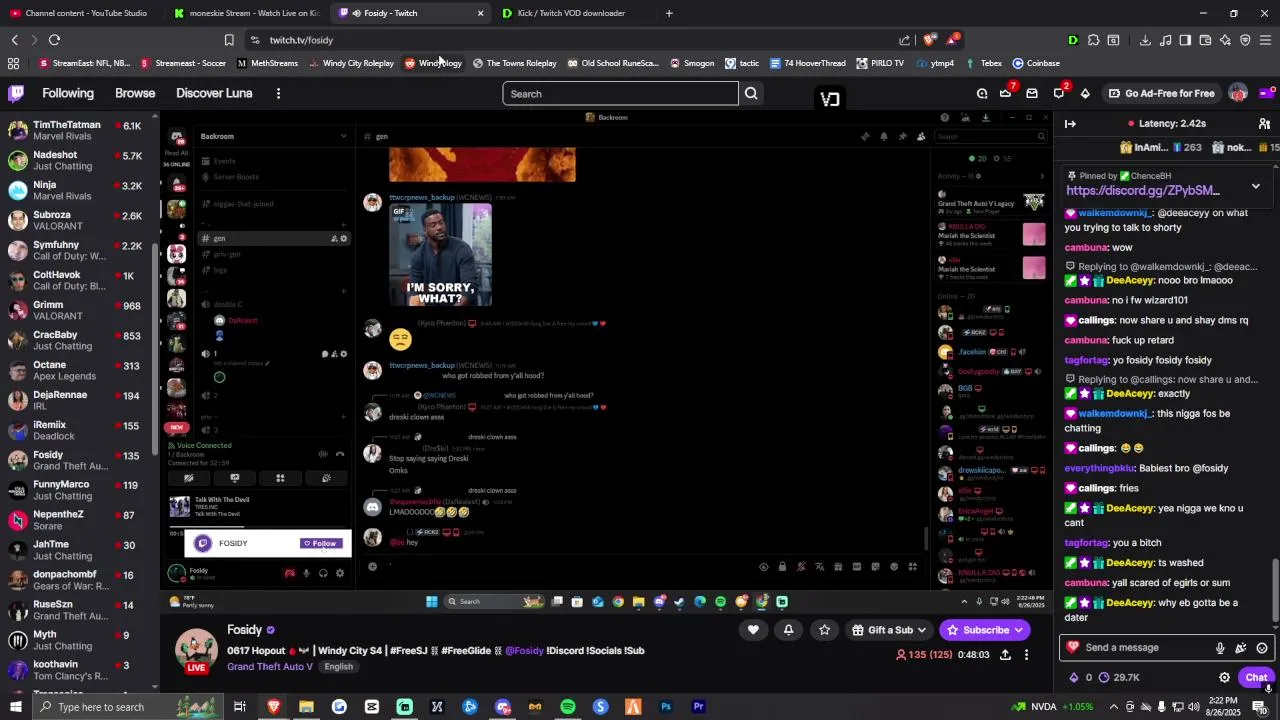Click the purple Chat button

(1256, 677)
